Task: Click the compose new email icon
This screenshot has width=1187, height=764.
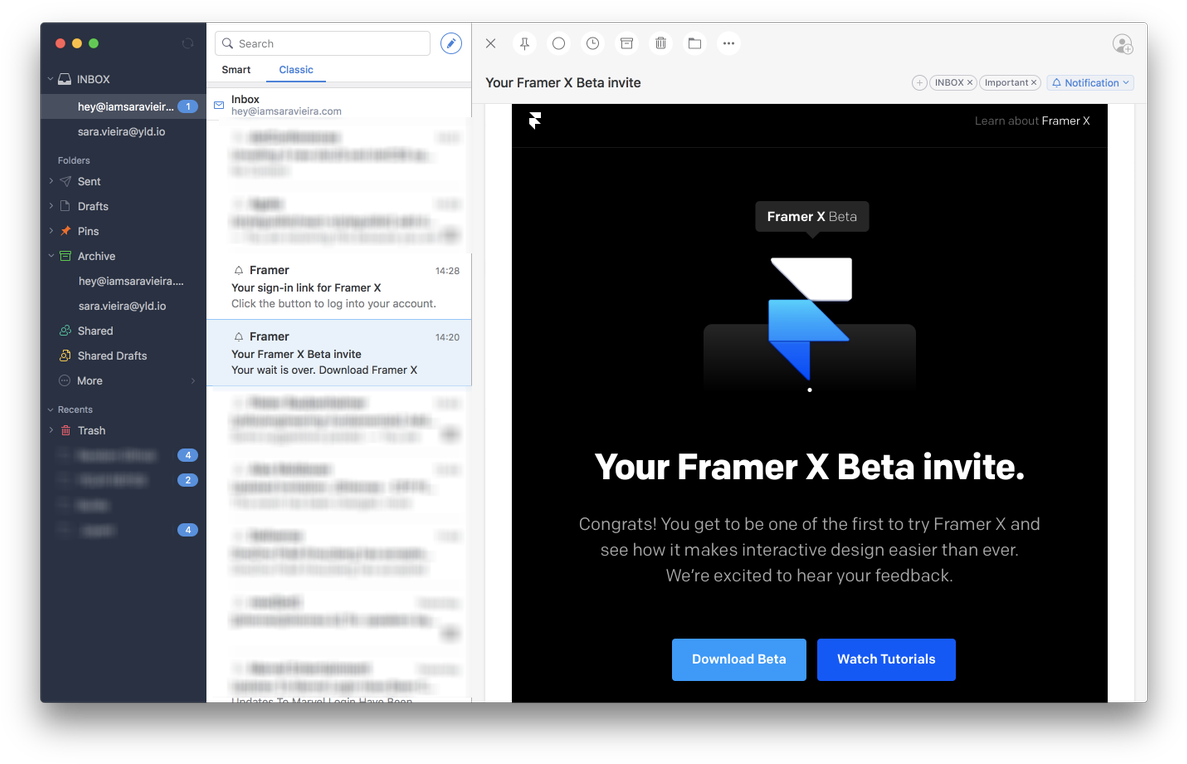Action: pyautogui.click(x=451, y=44)
